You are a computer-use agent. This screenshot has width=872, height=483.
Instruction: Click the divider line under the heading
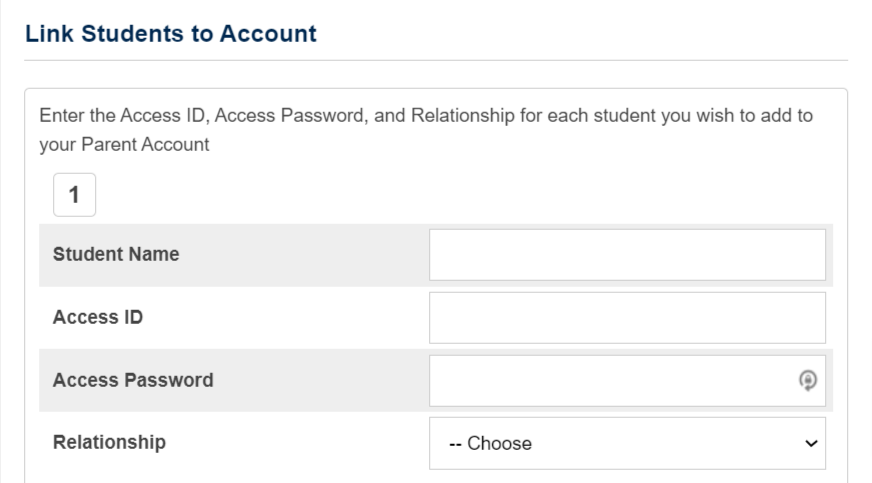(x=435, y=60)
